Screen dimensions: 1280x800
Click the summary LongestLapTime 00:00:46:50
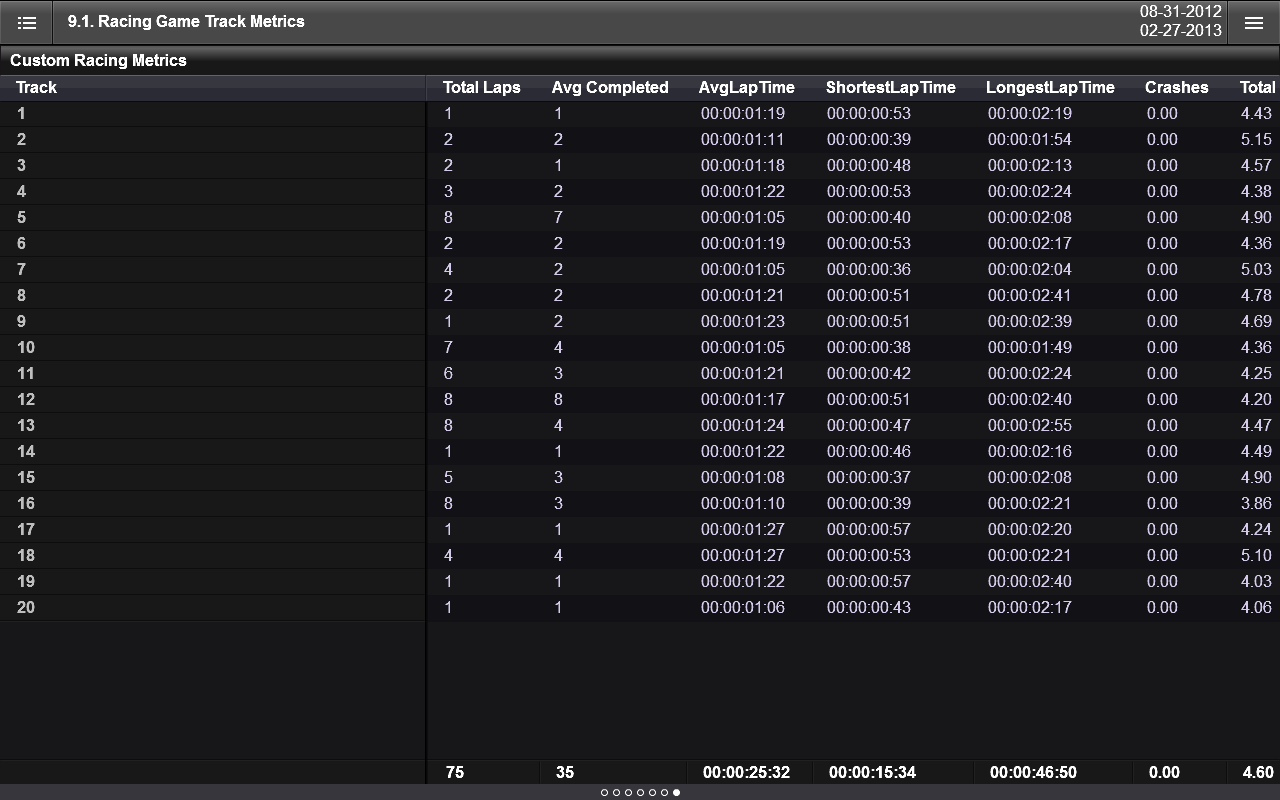(x=1033, y=772)
